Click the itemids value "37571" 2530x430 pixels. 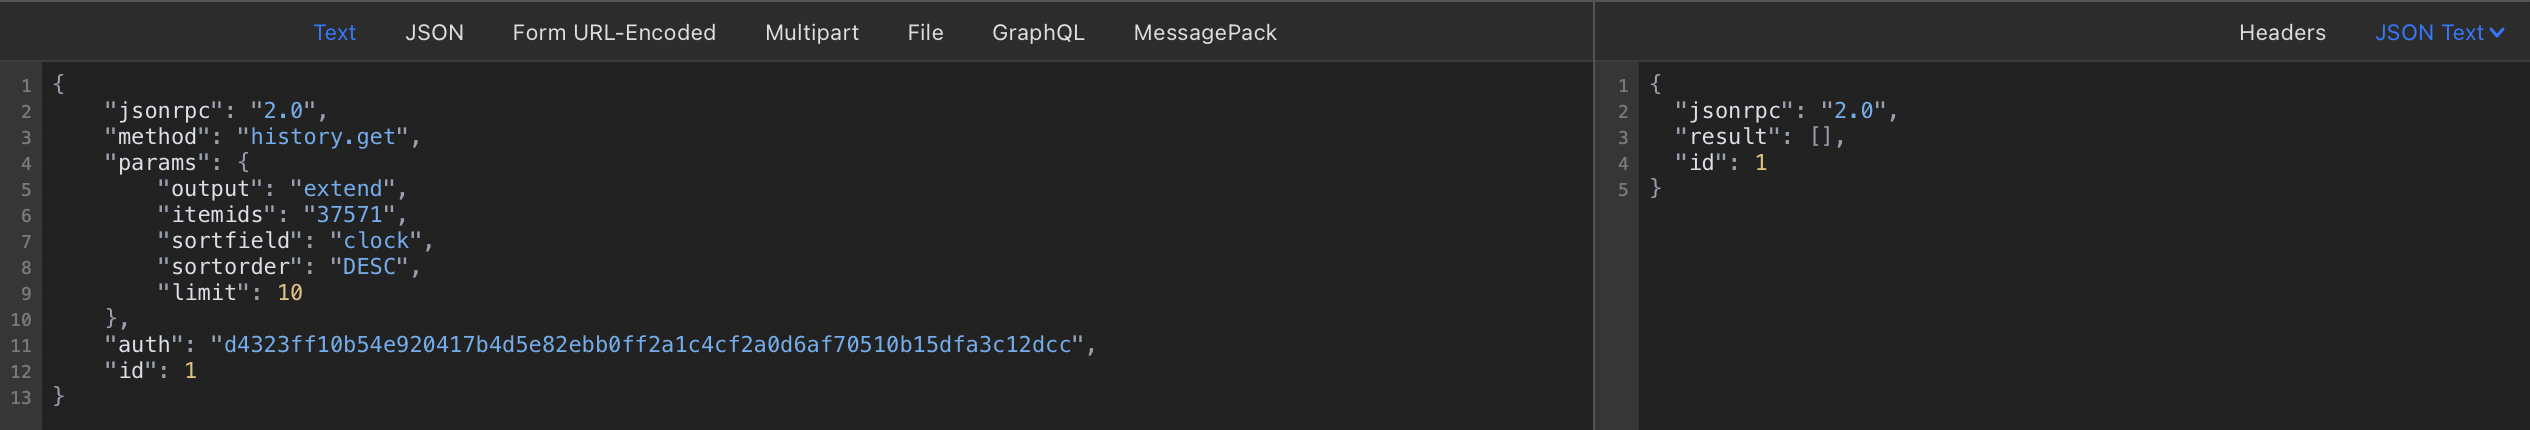pyautogui.click(x=349, y=215)
